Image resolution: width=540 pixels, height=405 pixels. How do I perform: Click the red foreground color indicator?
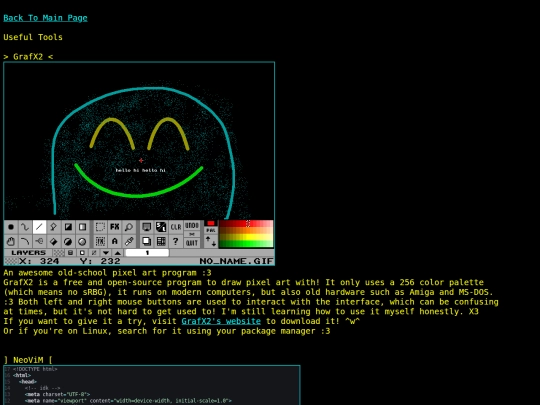click(211, 223)
